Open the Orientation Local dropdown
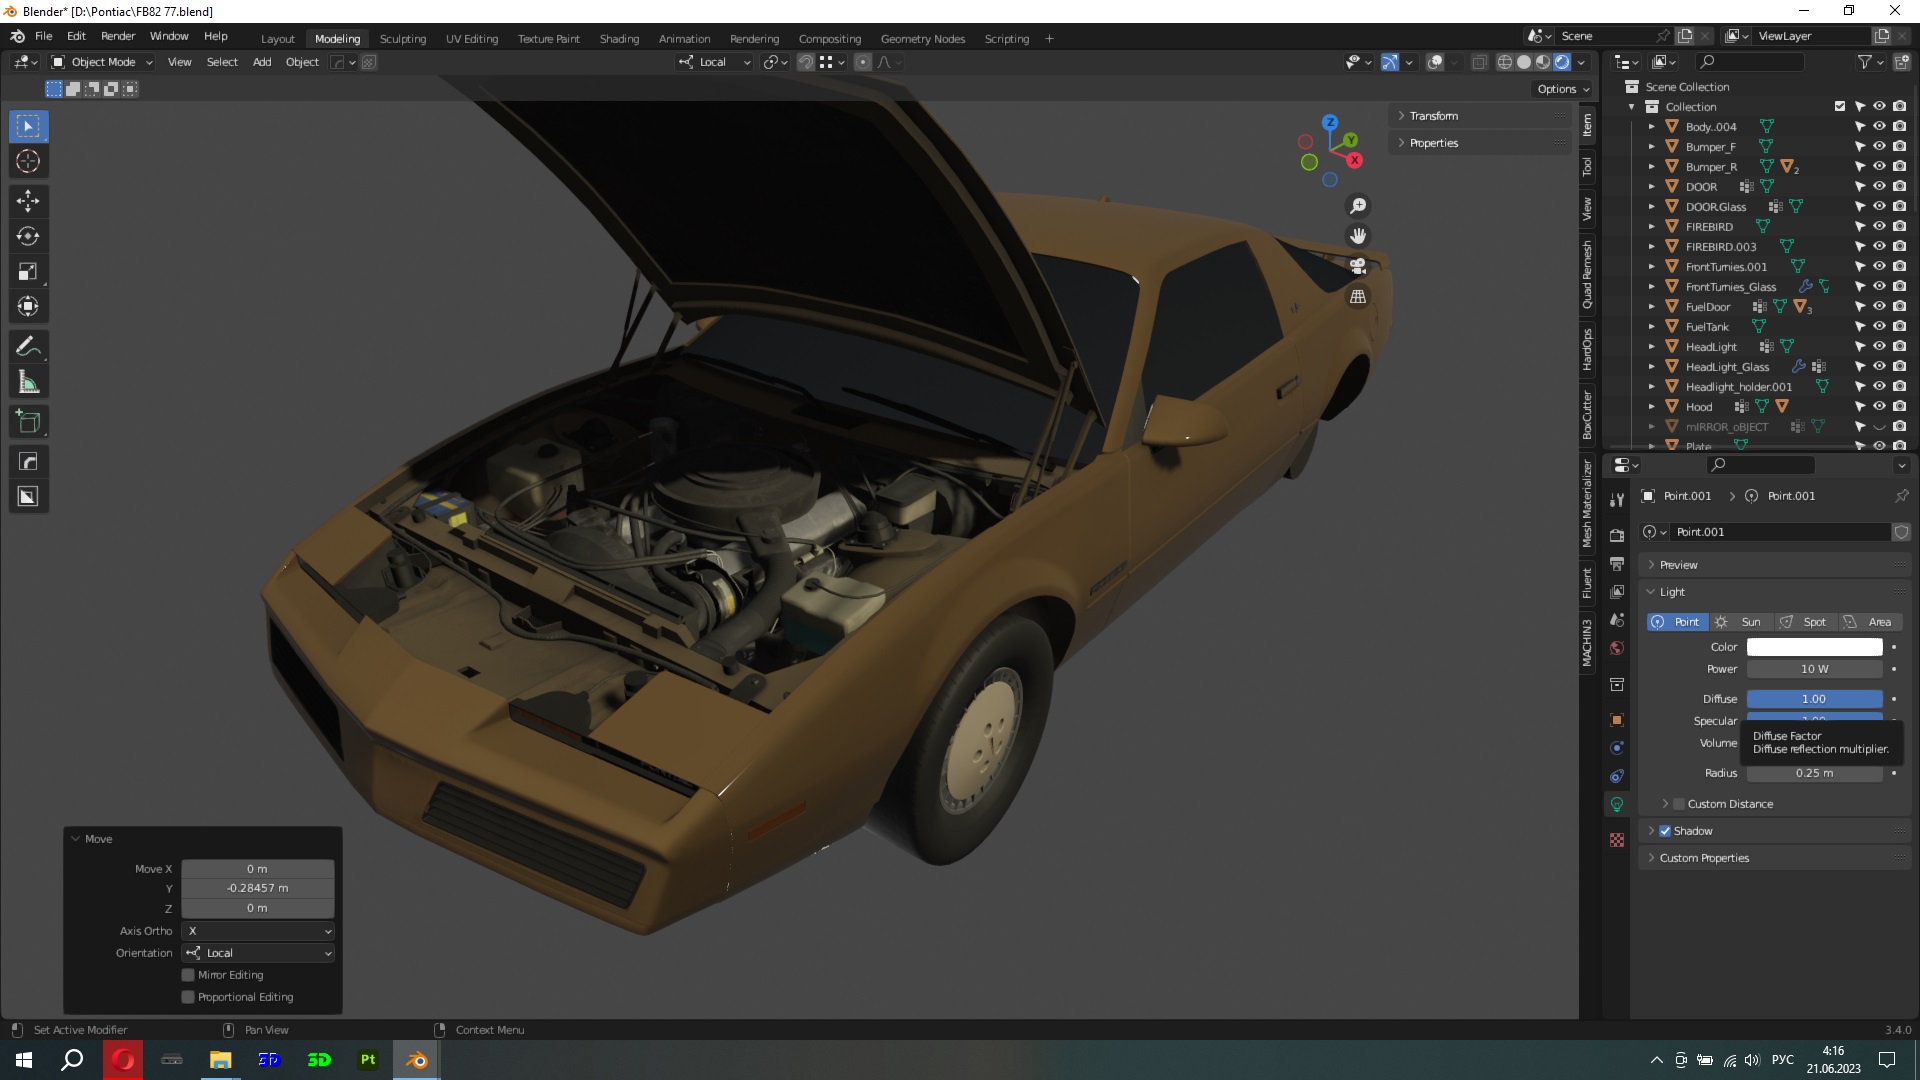 (x=258, y=953)
